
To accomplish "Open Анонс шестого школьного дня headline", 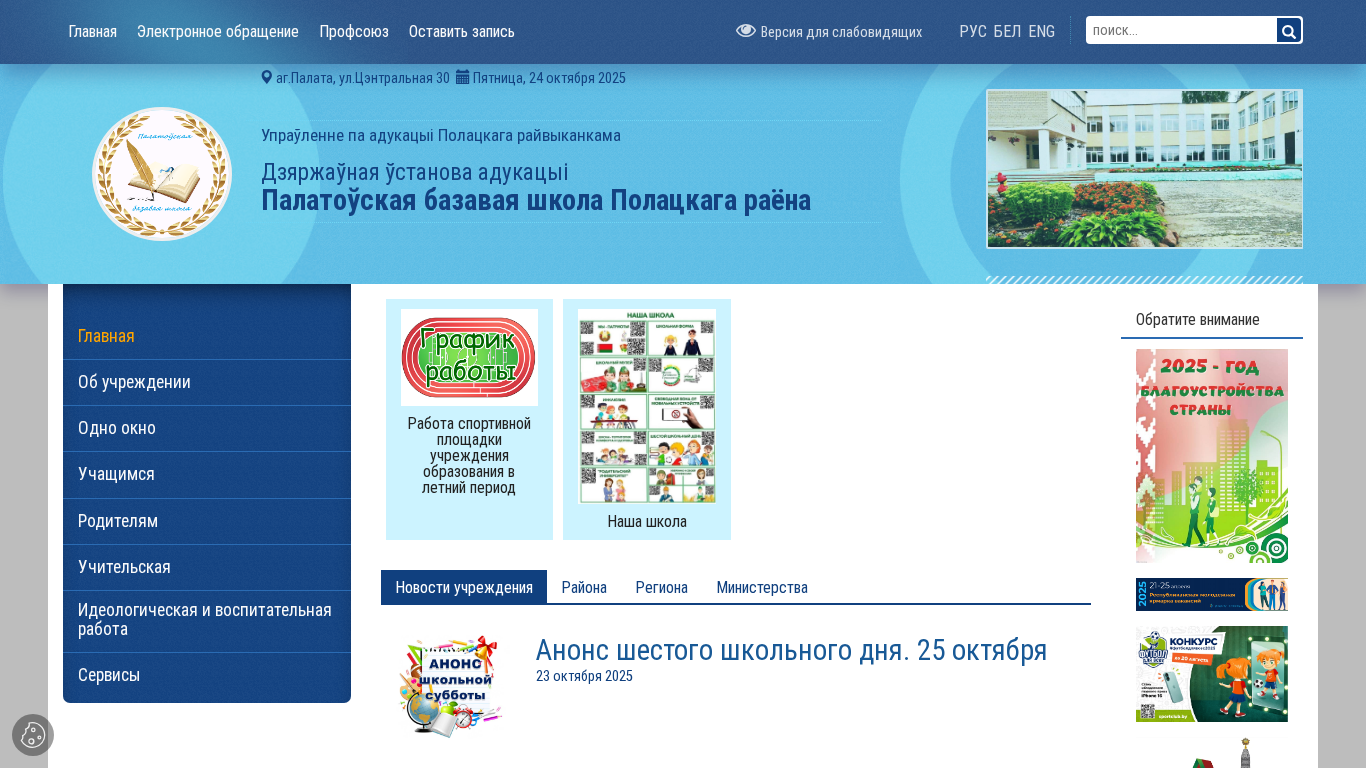I will (791, 650).
